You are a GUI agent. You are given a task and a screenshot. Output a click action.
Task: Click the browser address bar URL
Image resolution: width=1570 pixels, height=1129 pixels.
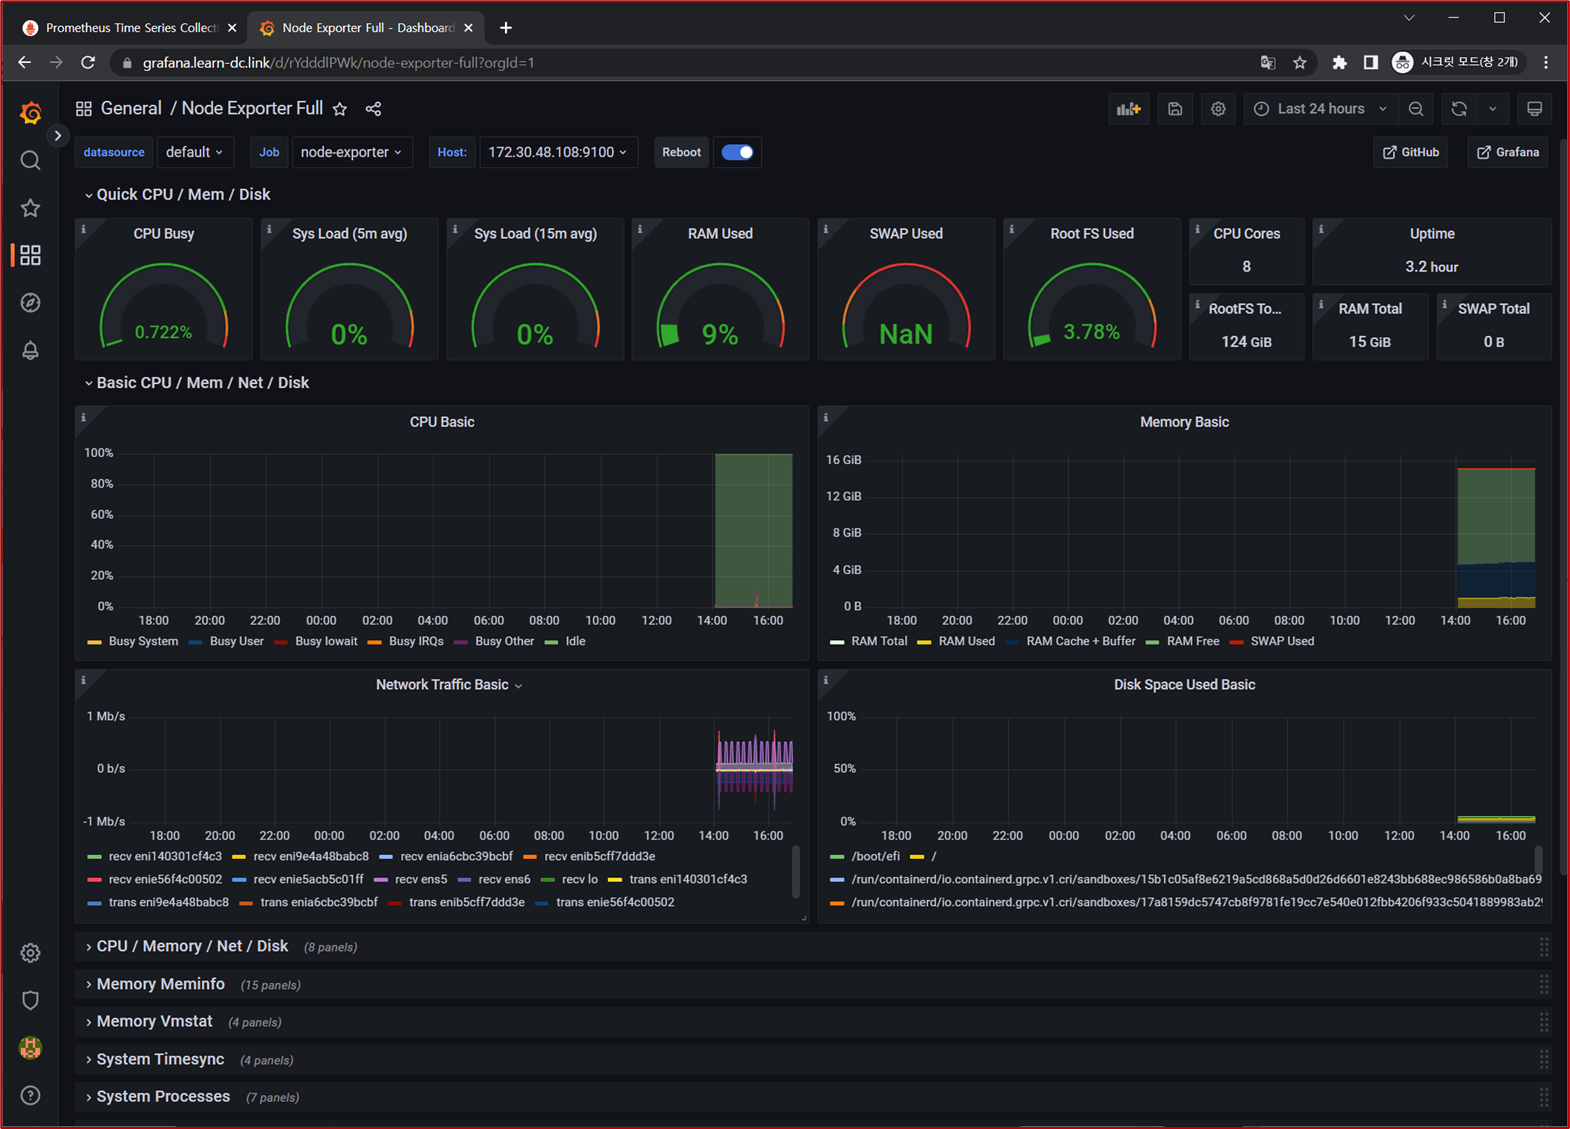click(x=338, y=63)
